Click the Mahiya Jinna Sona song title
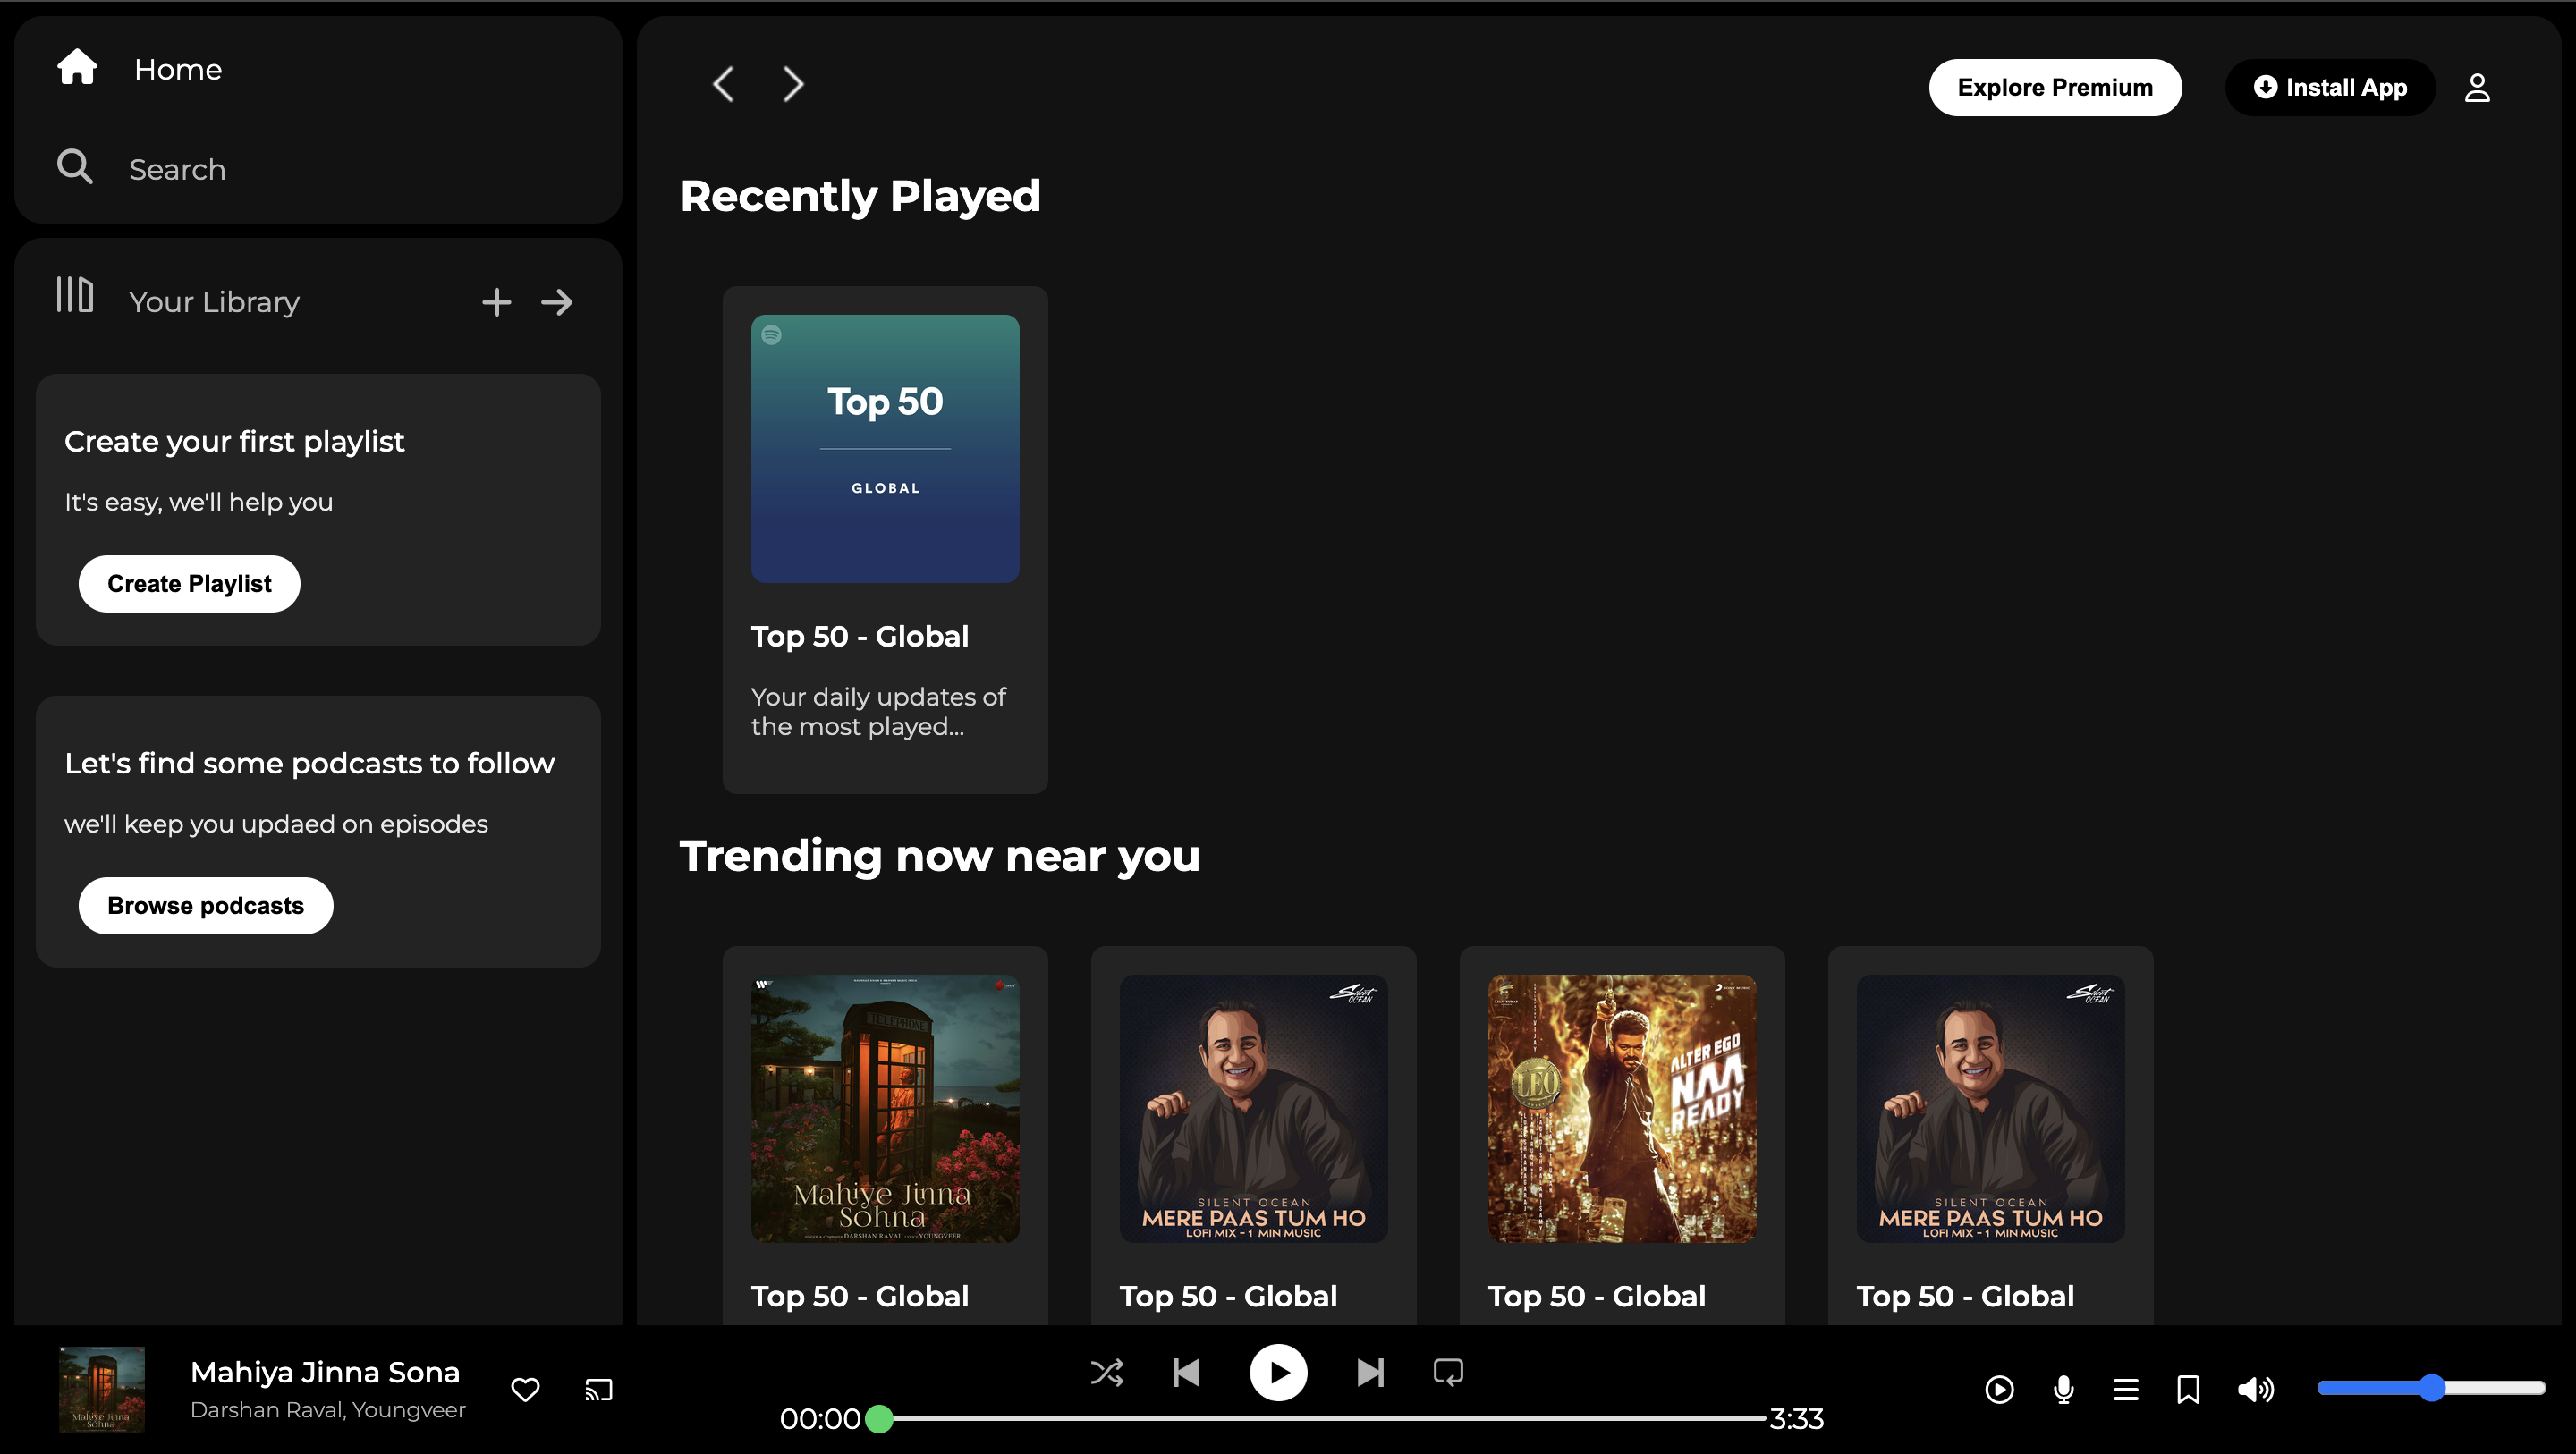This screenshot has width=2576, height=1454. 325,1373
